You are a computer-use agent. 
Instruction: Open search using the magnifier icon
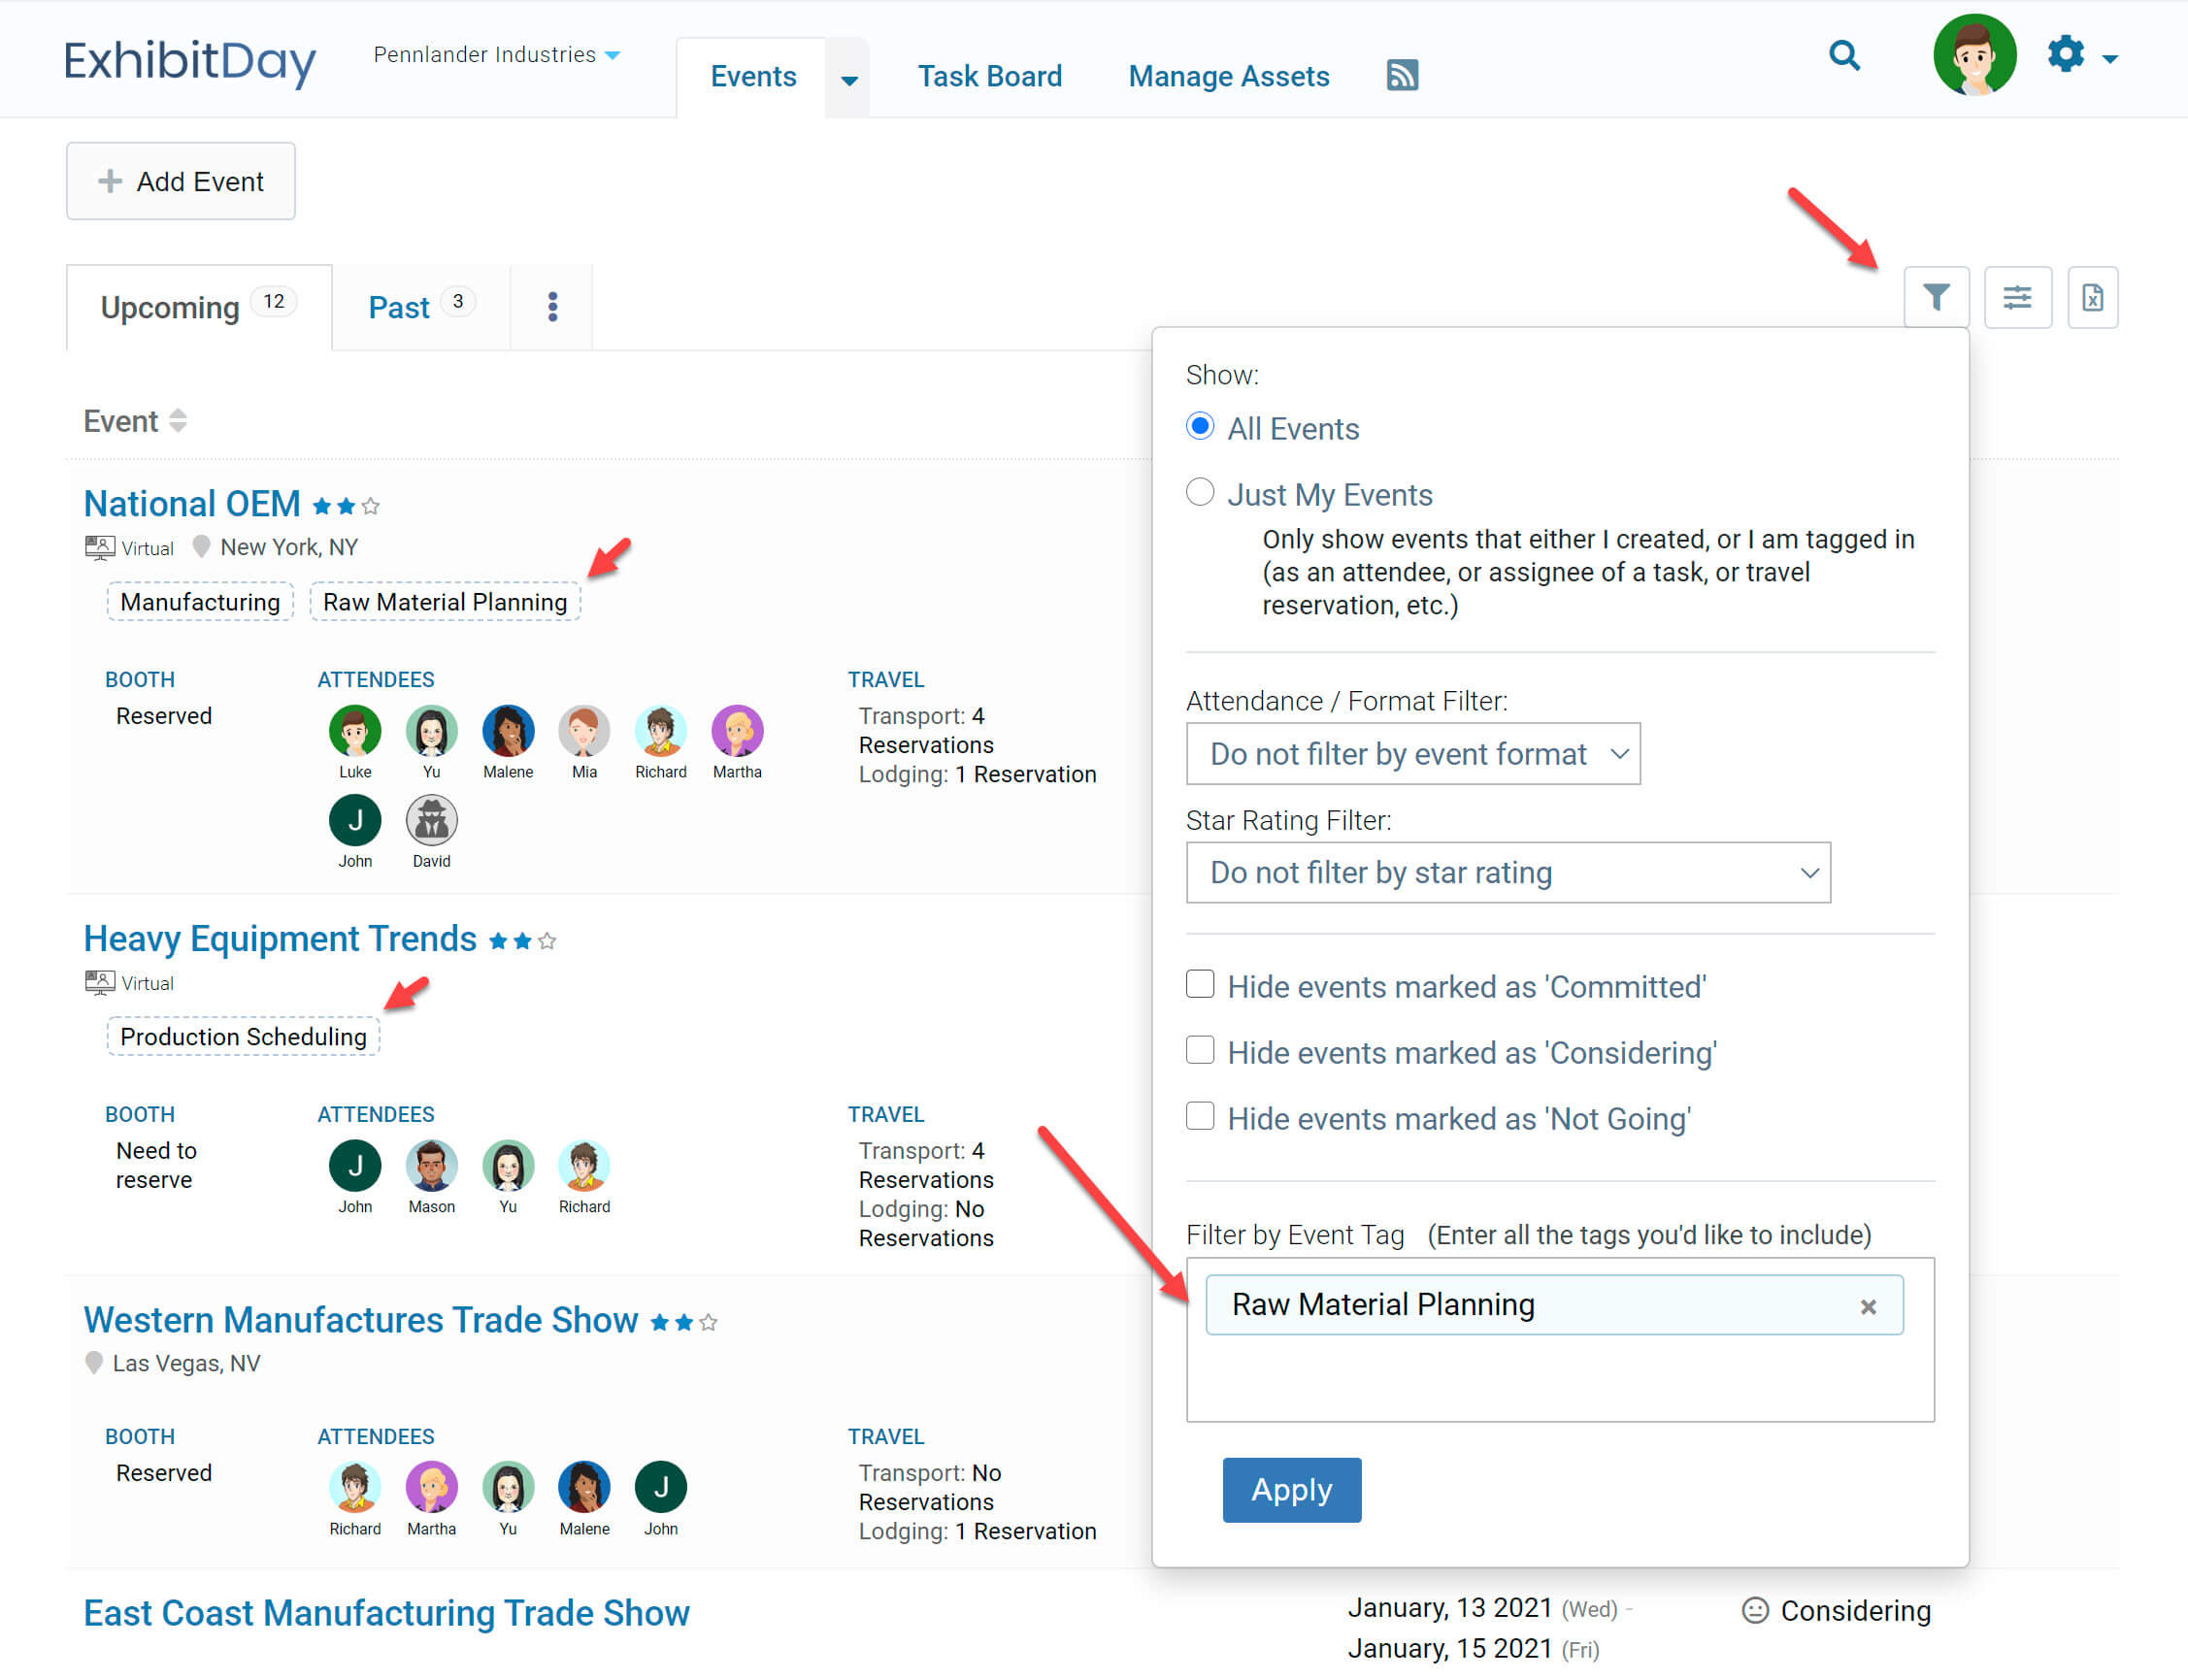tap(1845, 57)
